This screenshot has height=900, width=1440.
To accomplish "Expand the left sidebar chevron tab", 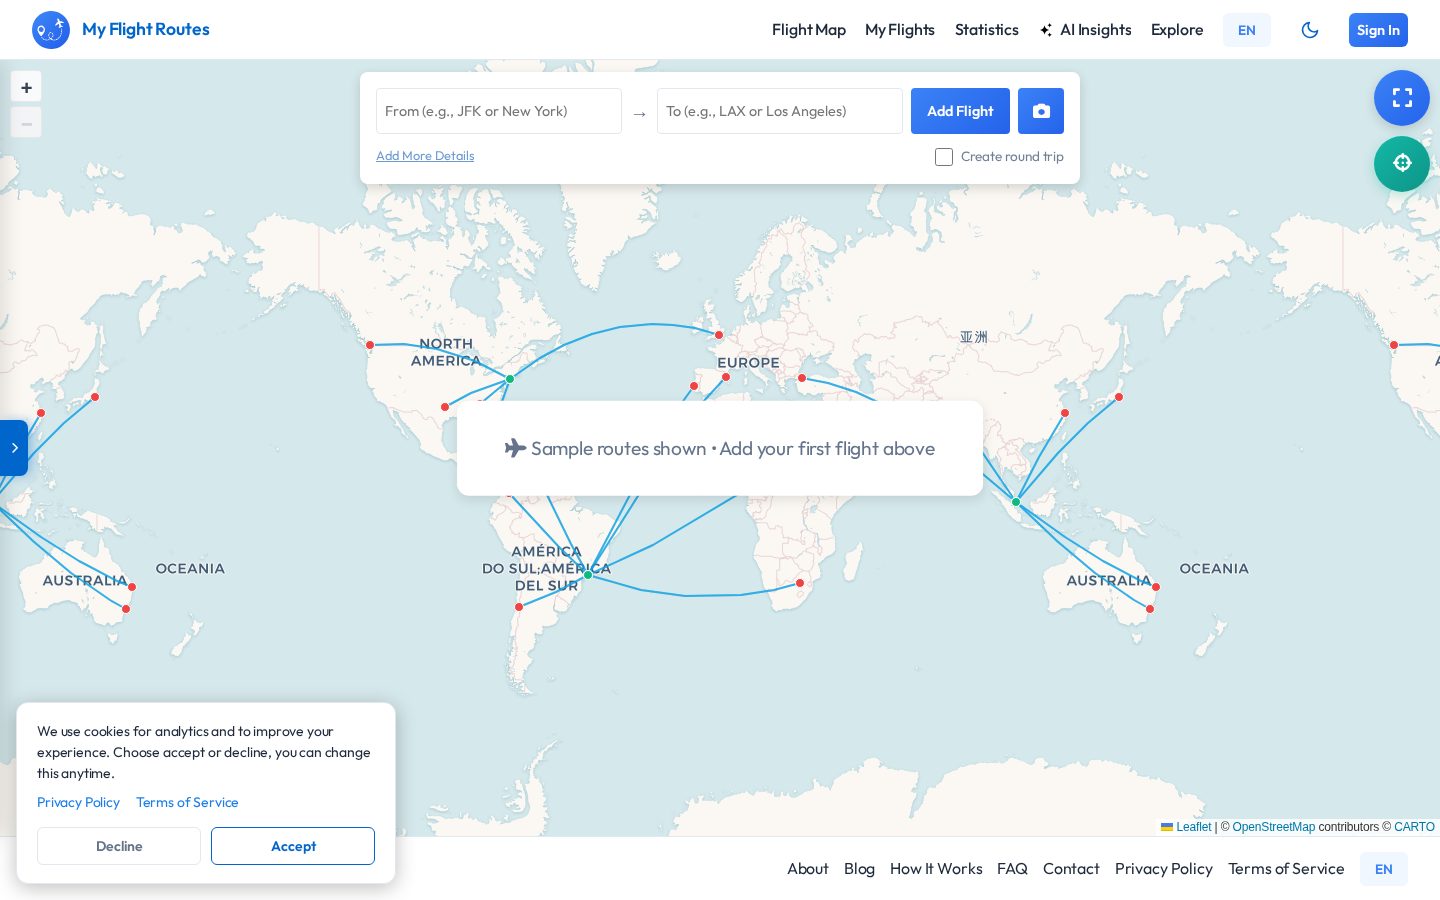I will 14,448.
